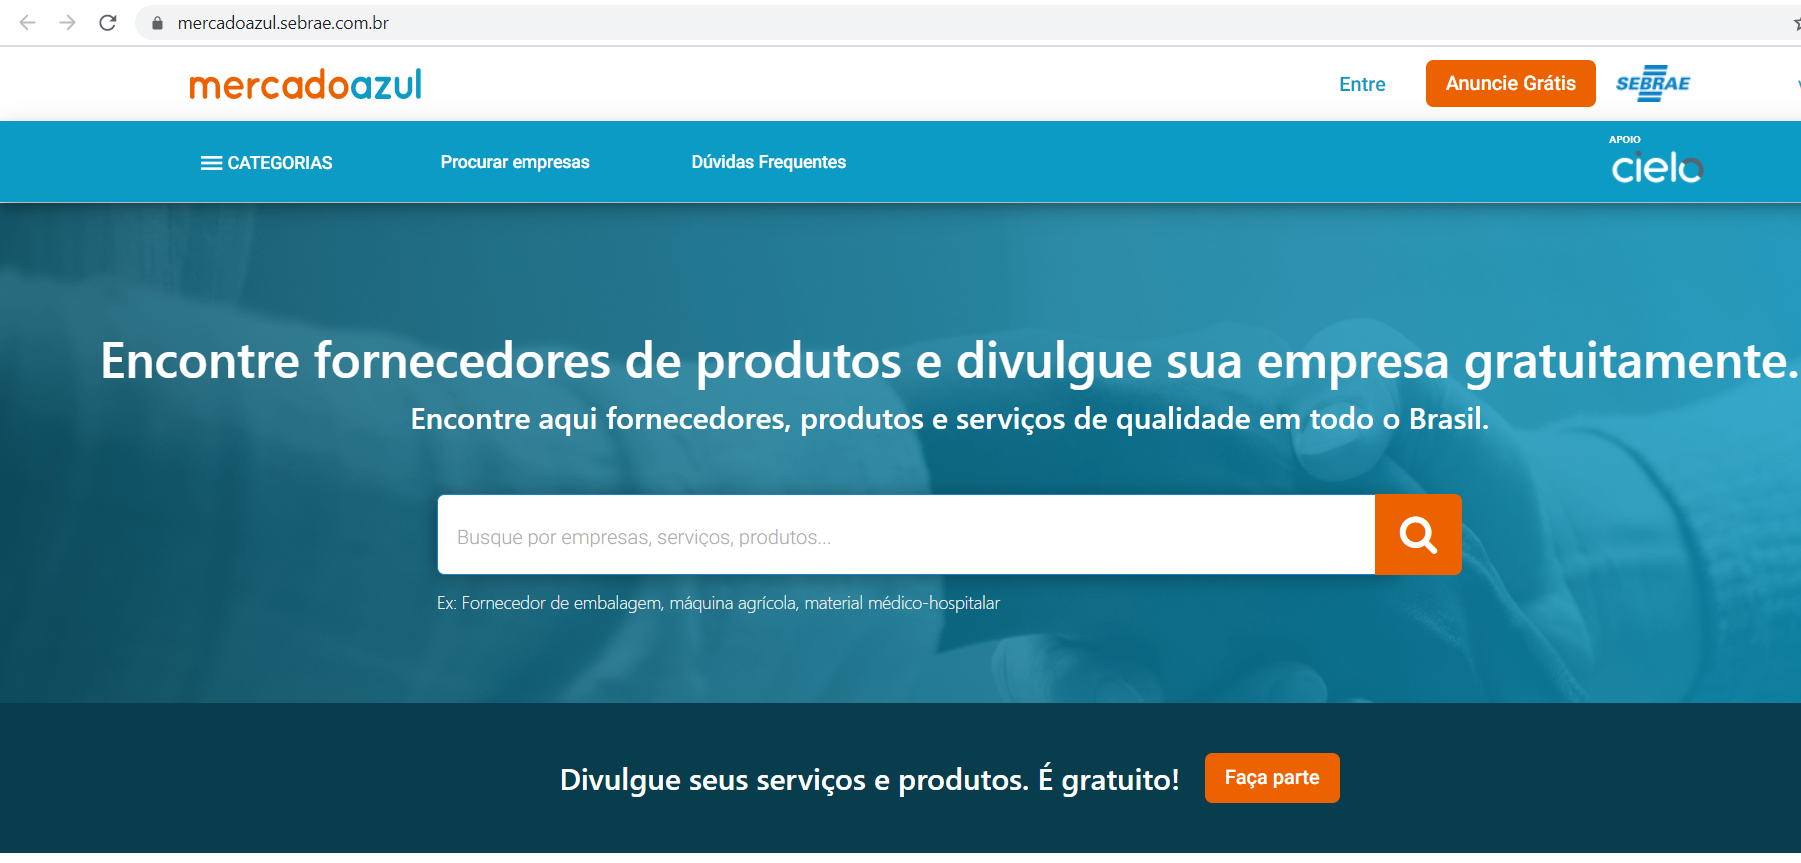Click the browser forward arrow
The image size is (1801, 863).
[x=67, y=22]
